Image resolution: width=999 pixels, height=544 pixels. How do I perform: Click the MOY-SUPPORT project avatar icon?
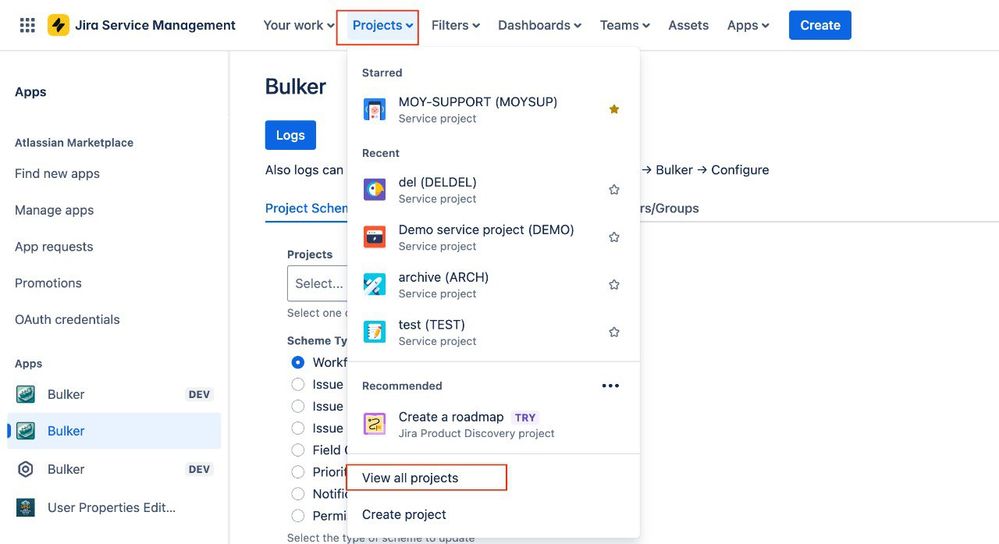coord(374,110)
